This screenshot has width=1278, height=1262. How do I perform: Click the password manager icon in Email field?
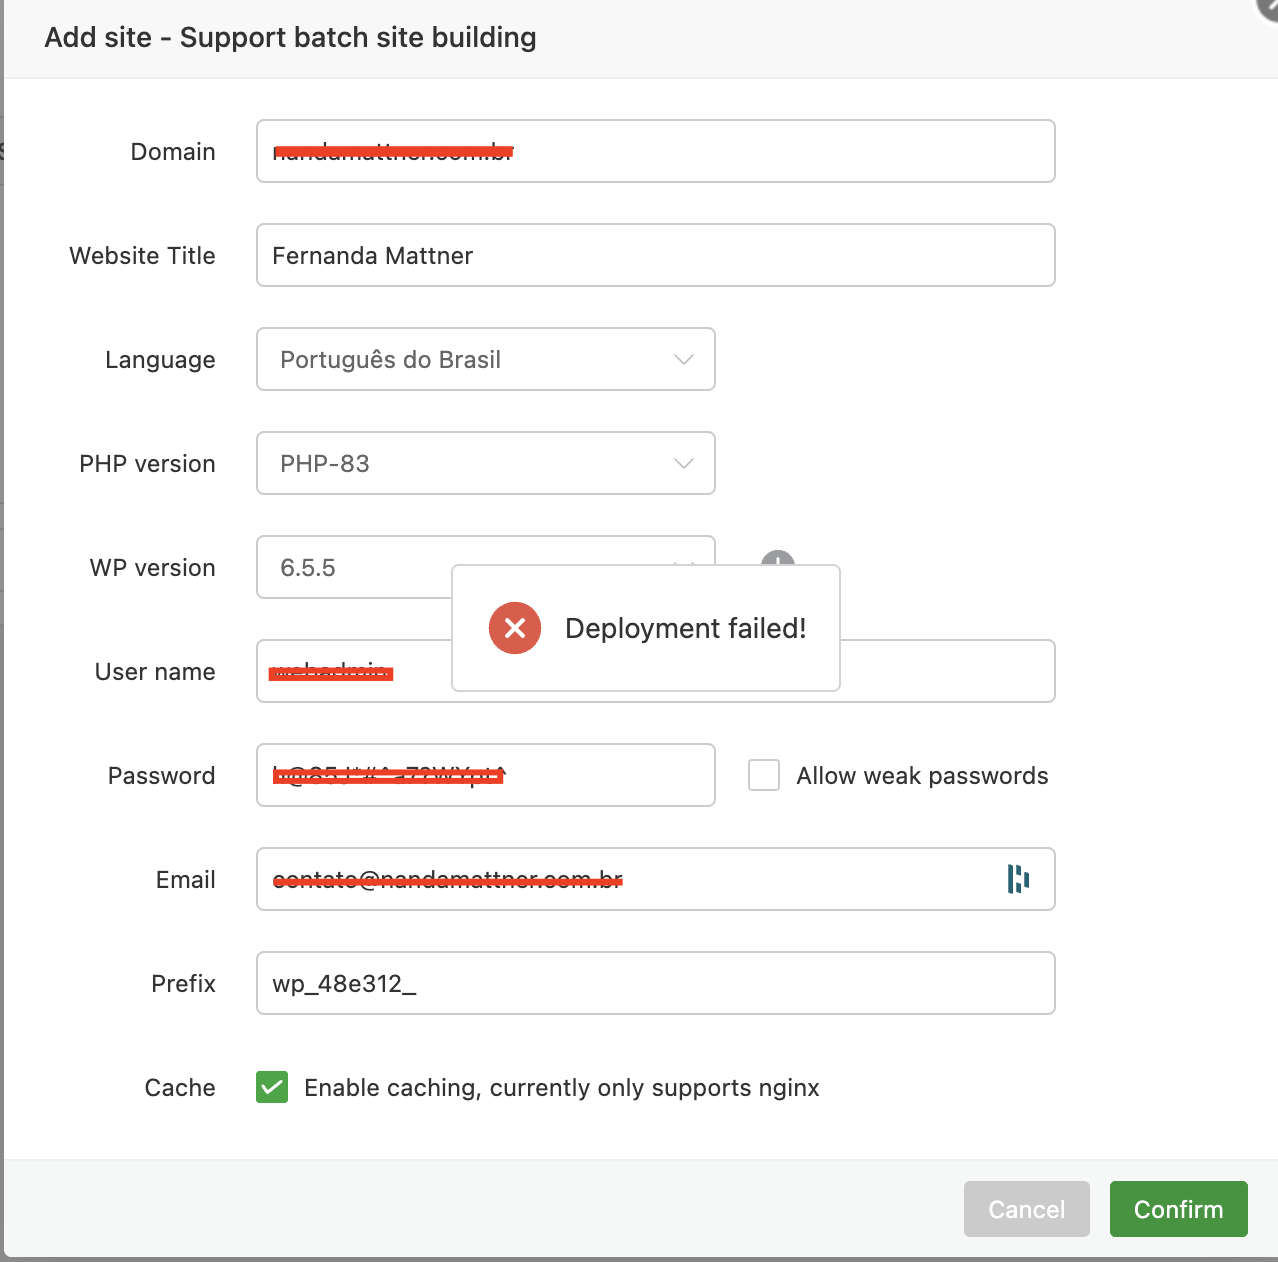click(1018, 879)
